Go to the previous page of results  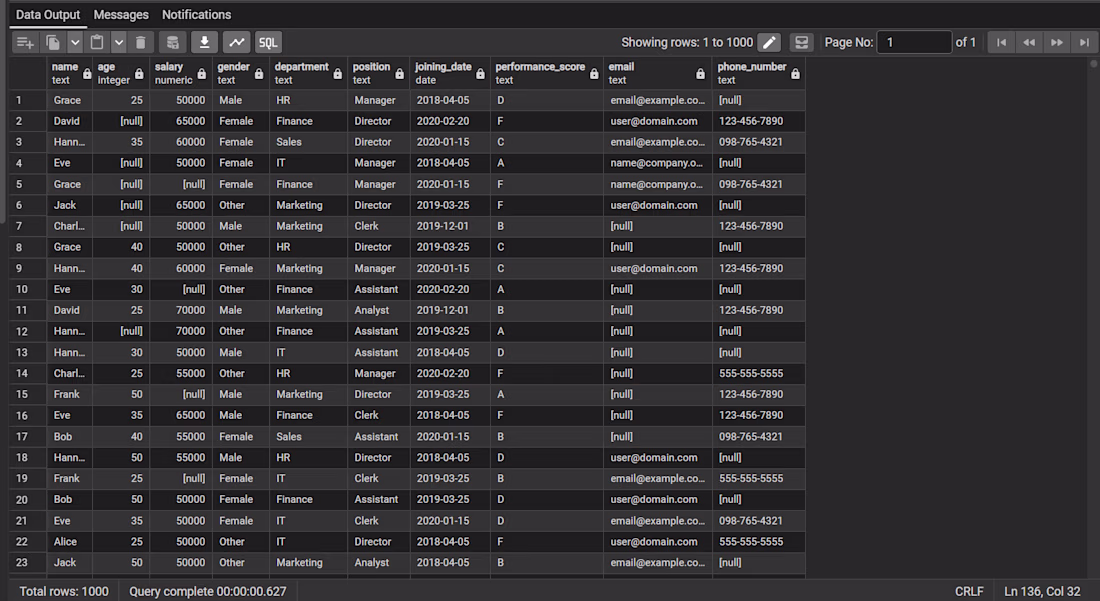pos(1028,42)
